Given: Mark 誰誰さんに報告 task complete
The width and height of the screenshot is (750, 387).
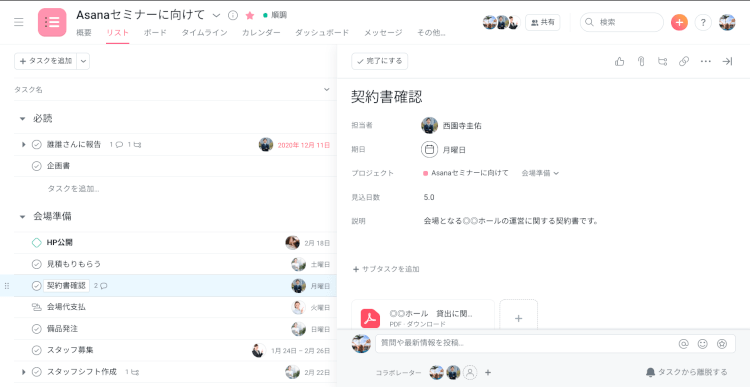Looking at the screenshot, I should tap(36, 144).
